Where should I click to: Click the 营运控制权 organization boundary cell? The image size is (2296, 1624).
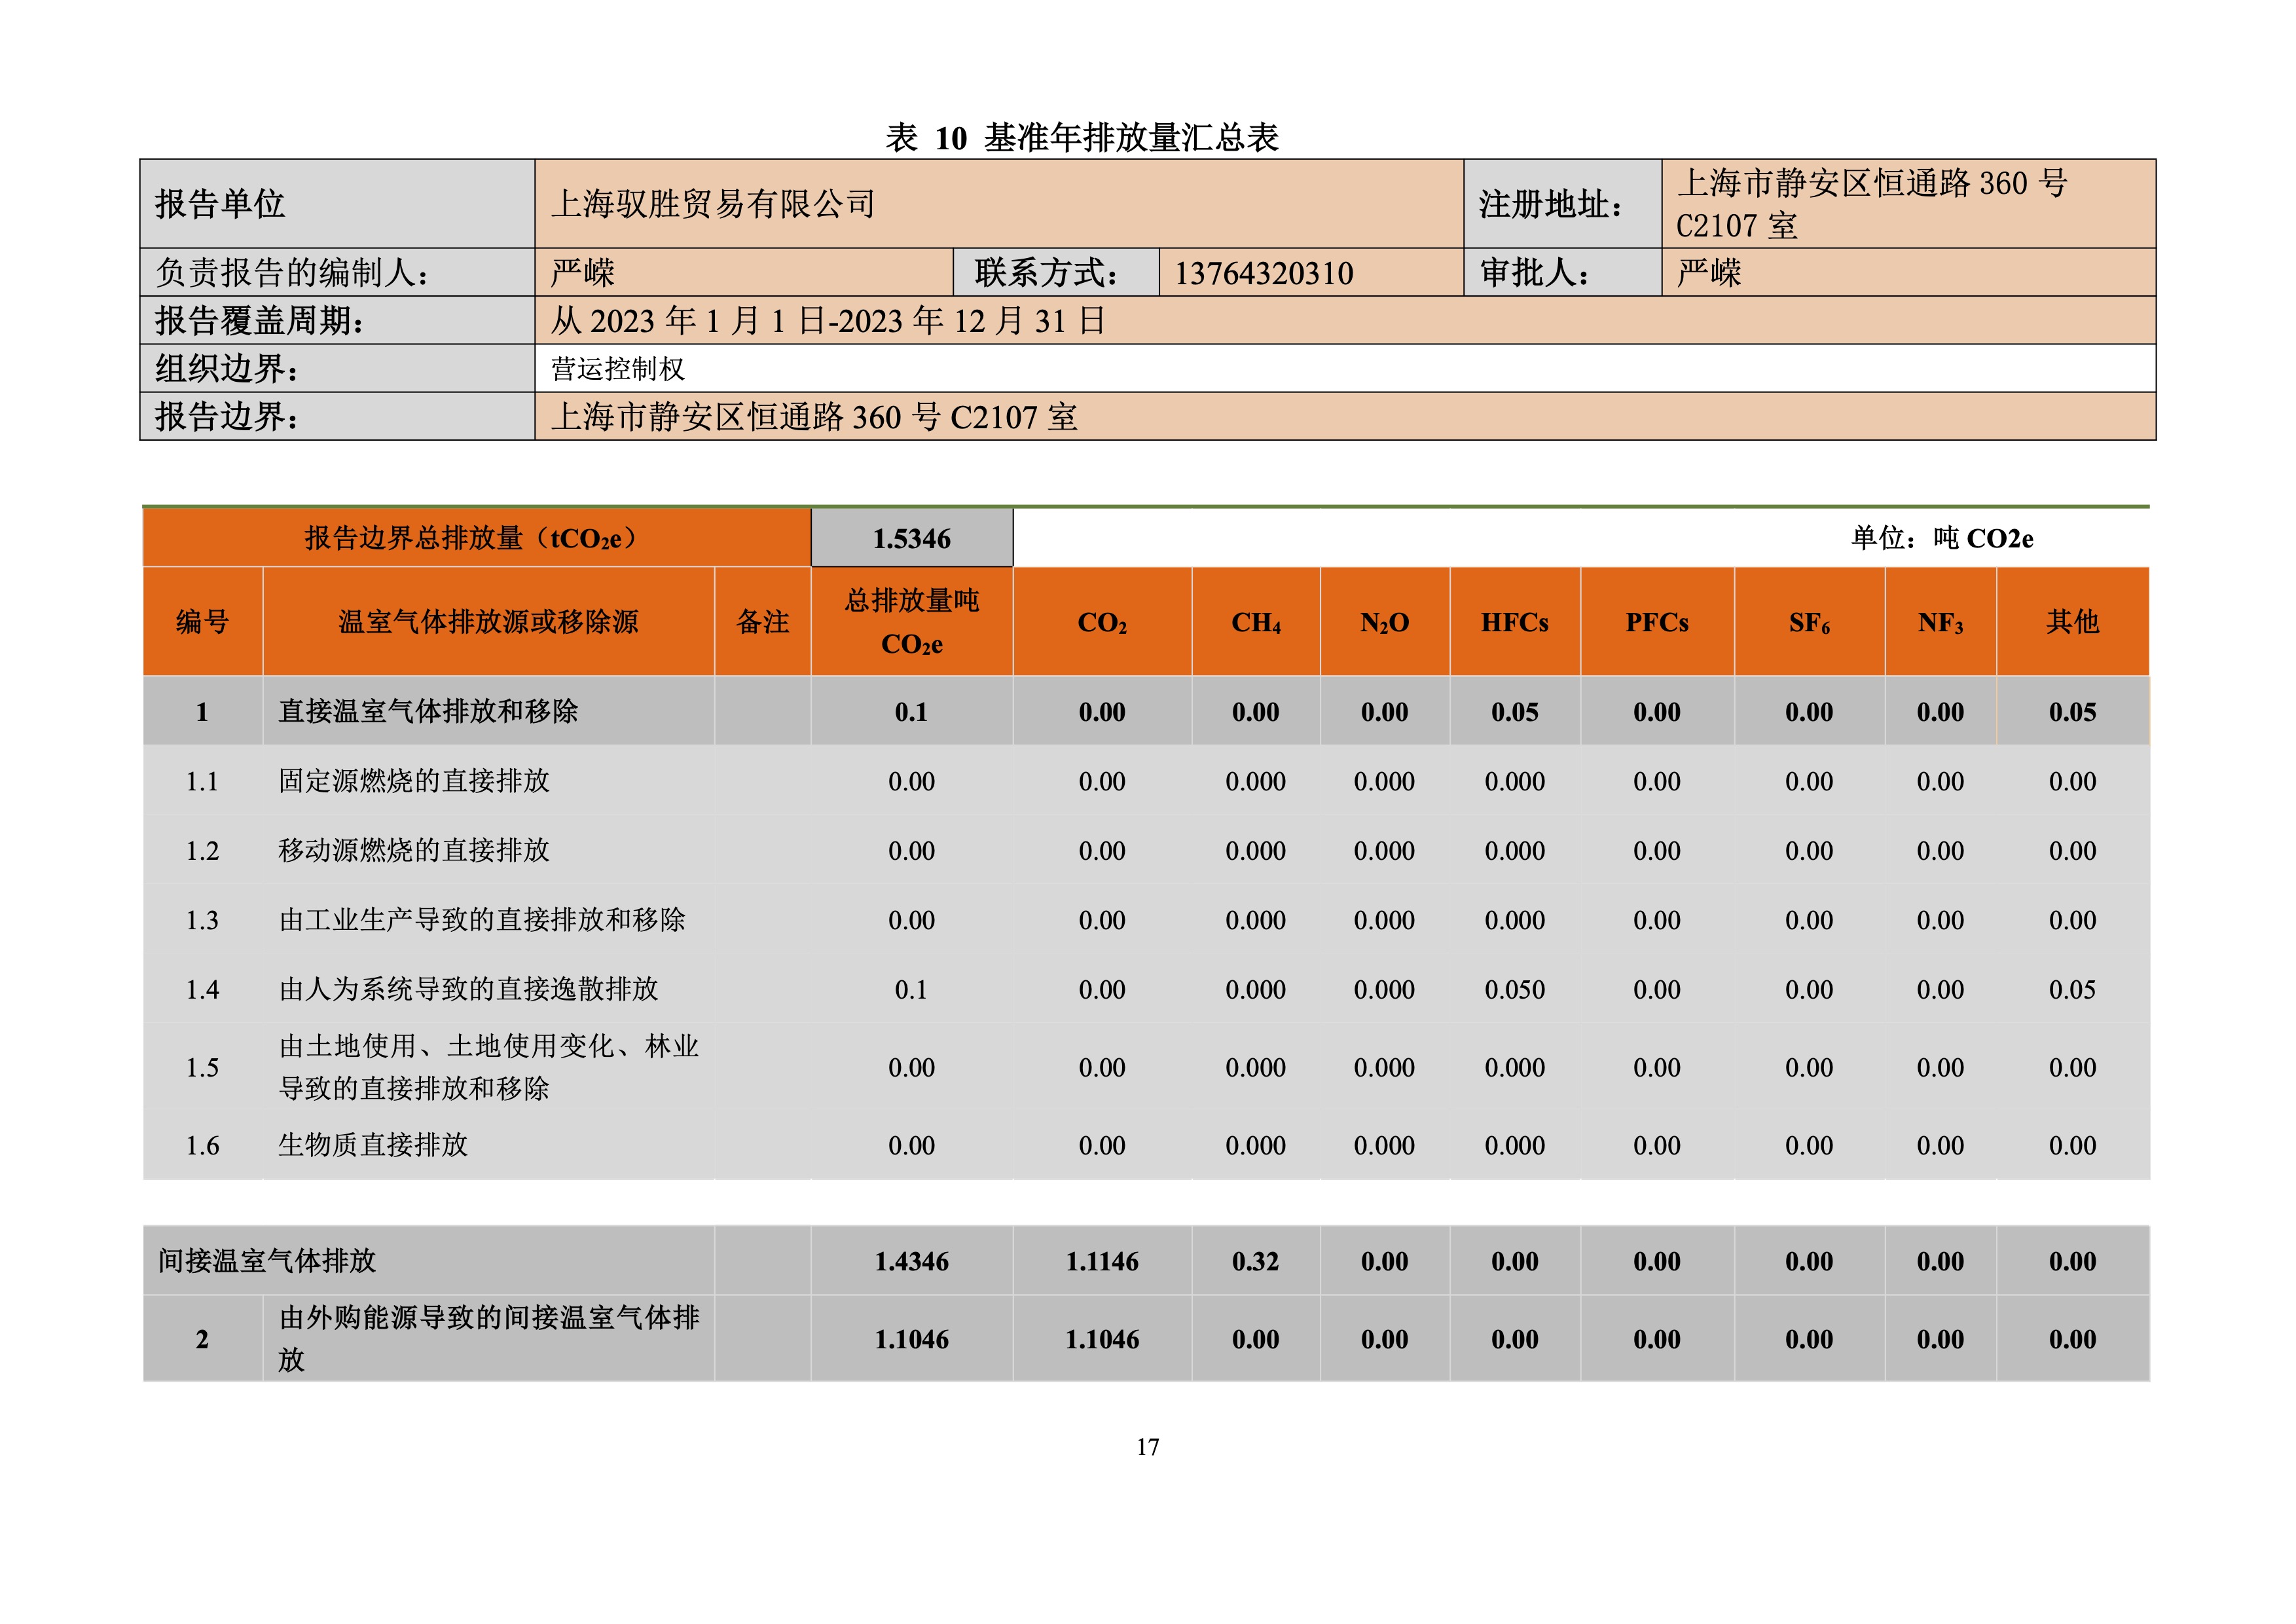1345,368
